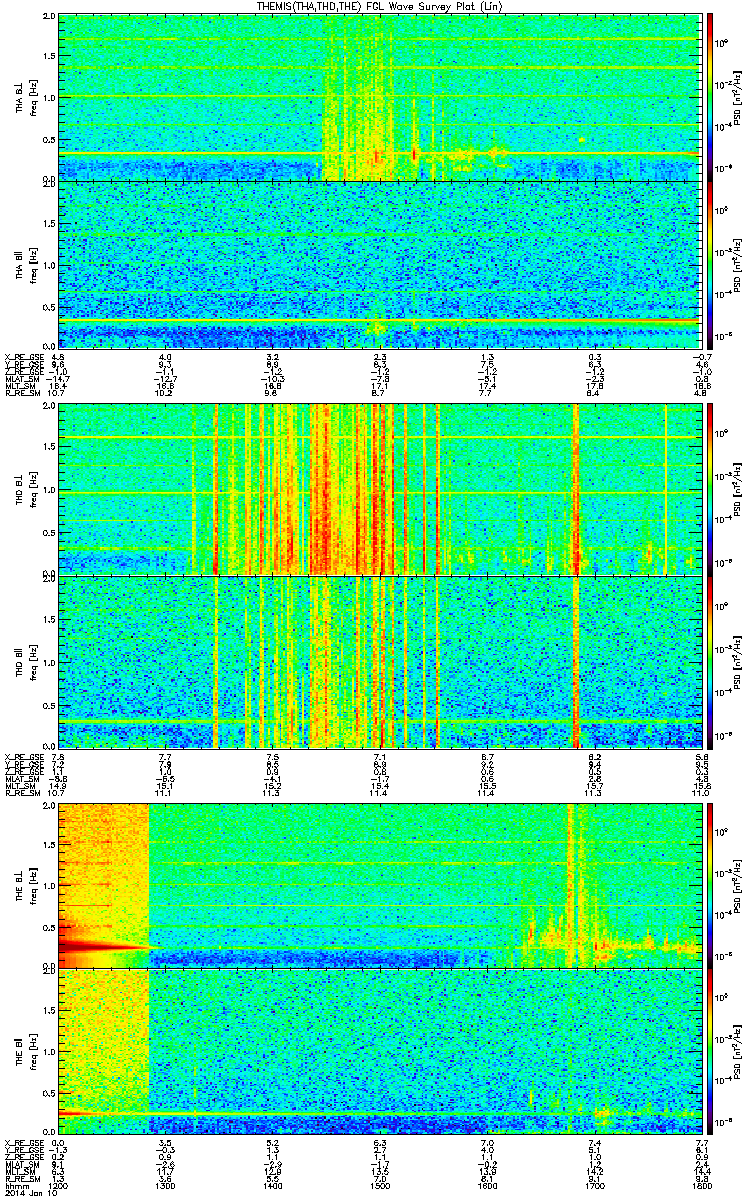Image resolution: width=750 pixels, height=1200 pixels.
Task: Click the color bar beside the THE B⊥ panel
Action: (711, 884)
